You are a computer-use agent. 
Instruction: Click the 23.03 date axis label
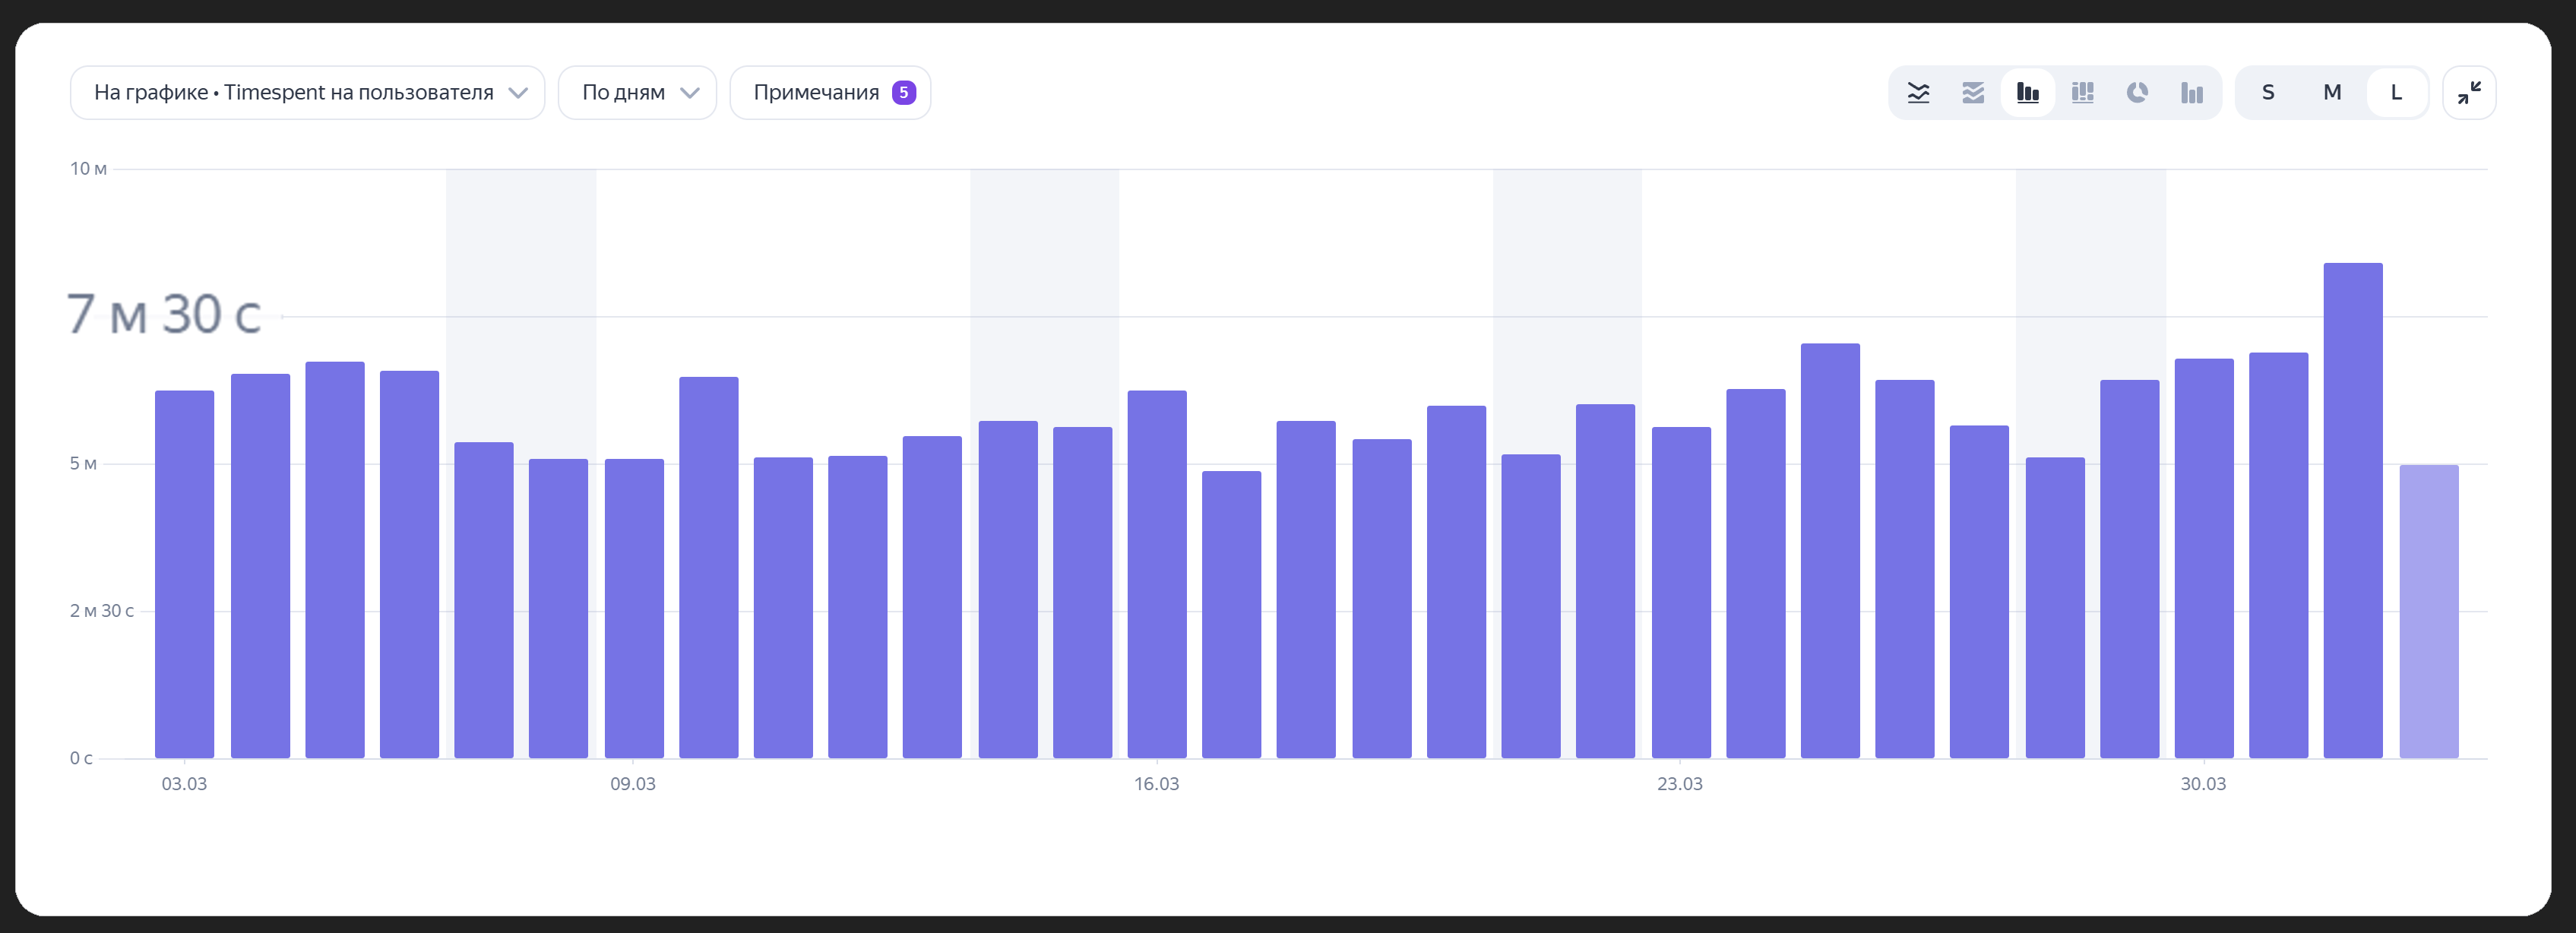point(1679,784)
